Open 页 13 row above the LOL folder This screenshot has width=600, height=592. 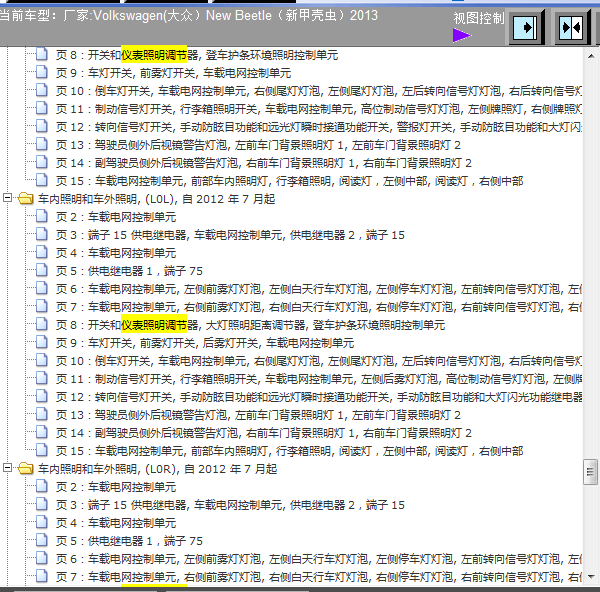click(x=258, y=145)
